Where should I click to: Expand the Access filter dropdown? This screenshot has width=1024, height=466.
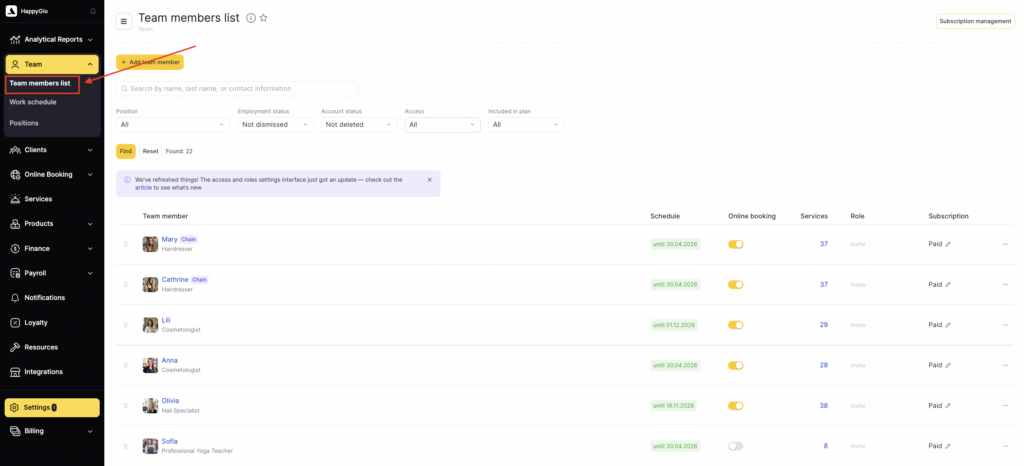click(442, 125)
